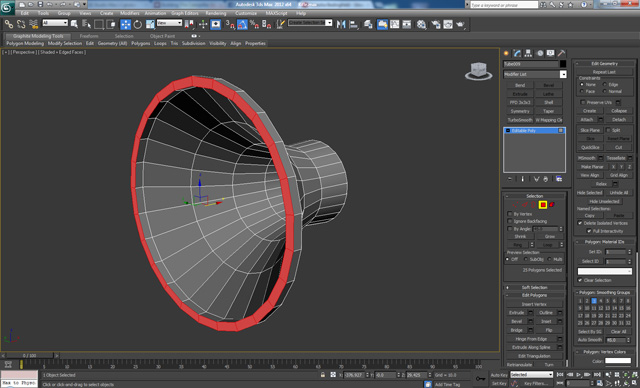Enable the By Angle checkbox
This screenshot has height=388, width=640.
510,229
